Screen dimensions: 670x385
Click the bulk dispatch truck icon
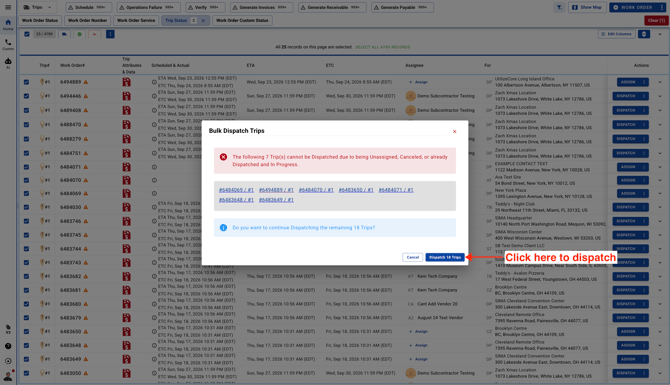tap(65, 34)
